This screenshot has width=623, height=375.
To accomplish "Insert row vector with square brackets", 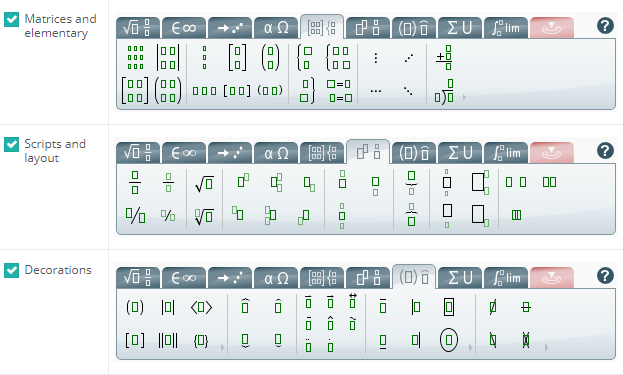I will pyautogui.click(x=237, y=91).
